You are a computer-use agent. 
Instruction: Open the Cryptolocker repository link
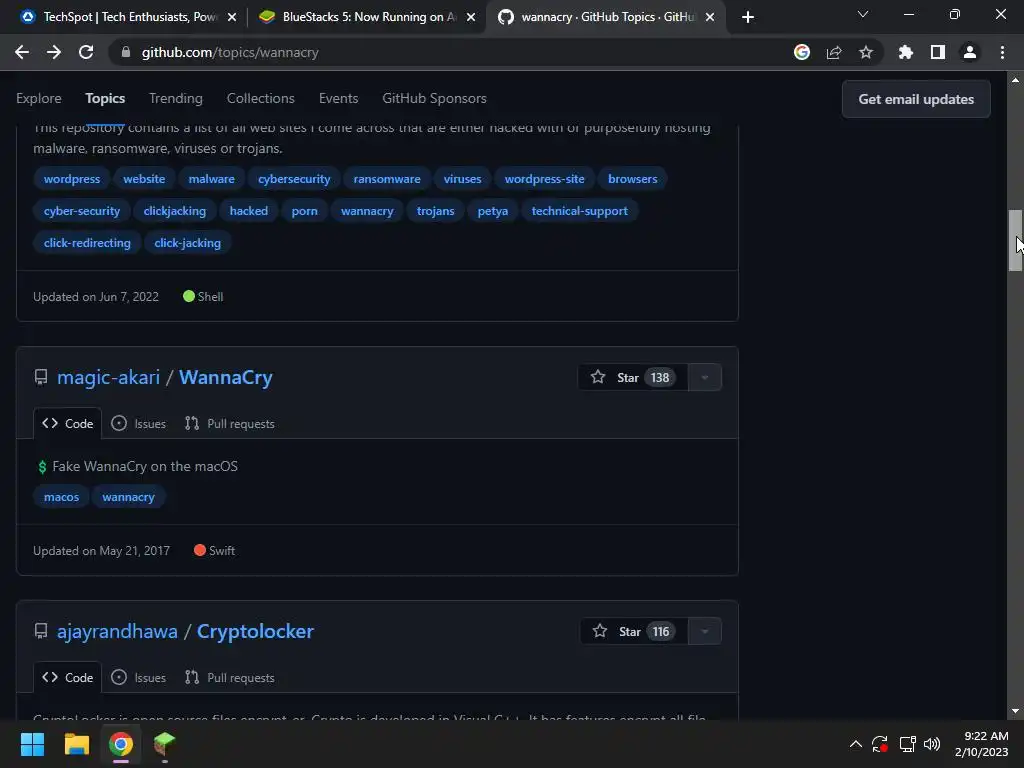[x=255, y=632]
